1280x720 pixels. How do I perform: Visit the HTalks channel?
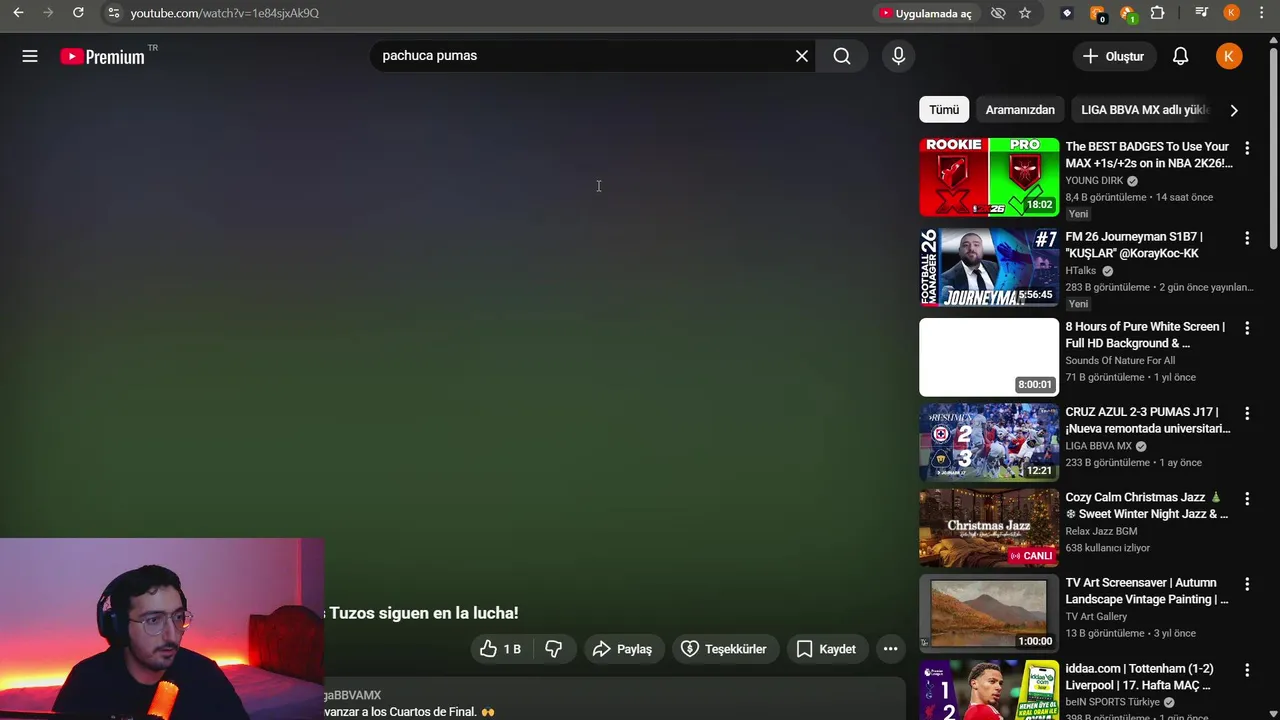(1081, 271)
